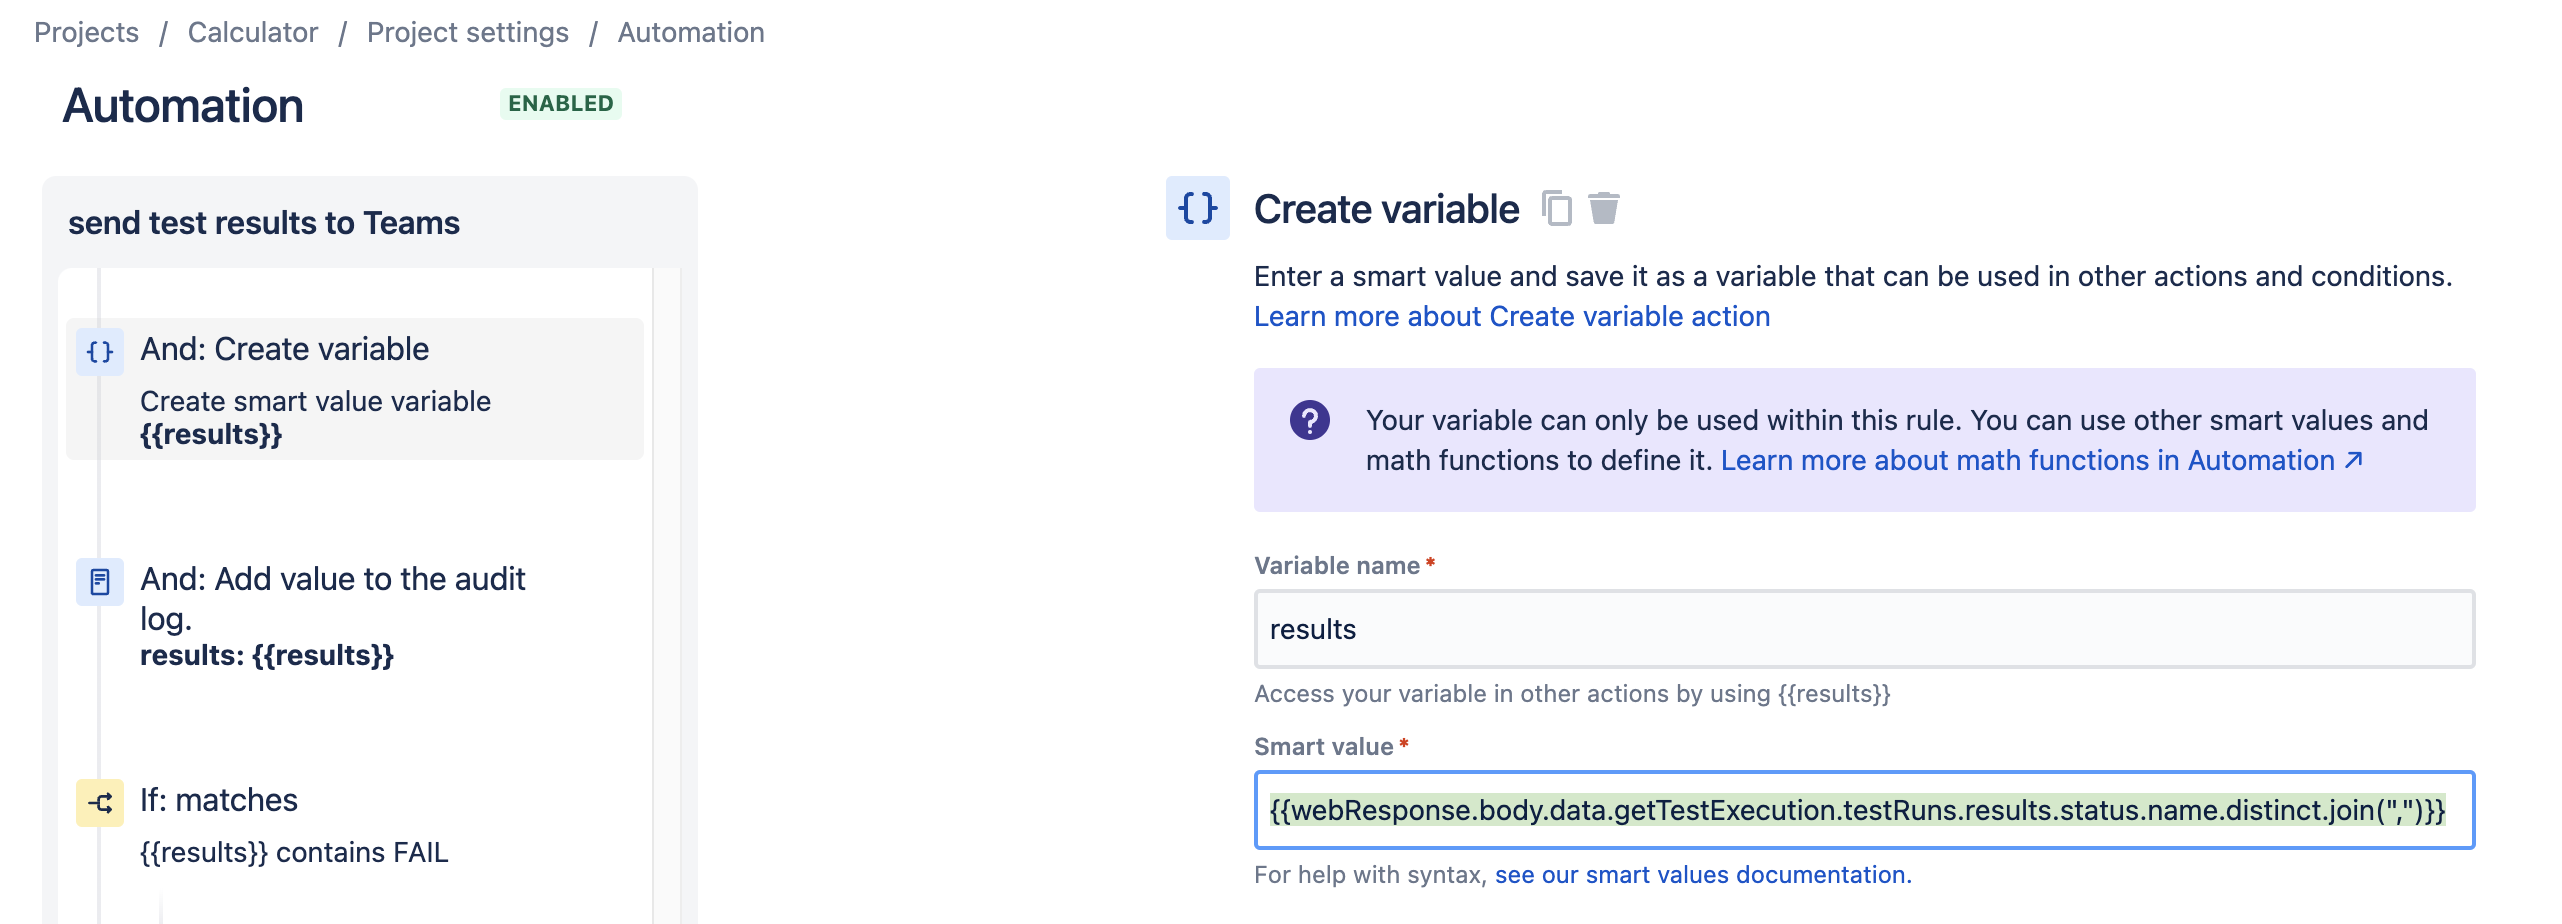Select the If: matches condition step

click(355, 825)
